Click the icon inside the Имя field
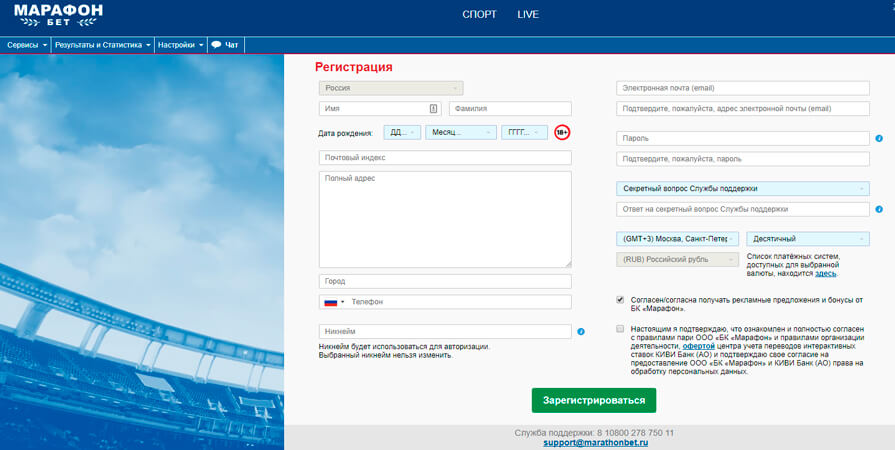This screenshot has height=450, width=895. coord(433,109)
